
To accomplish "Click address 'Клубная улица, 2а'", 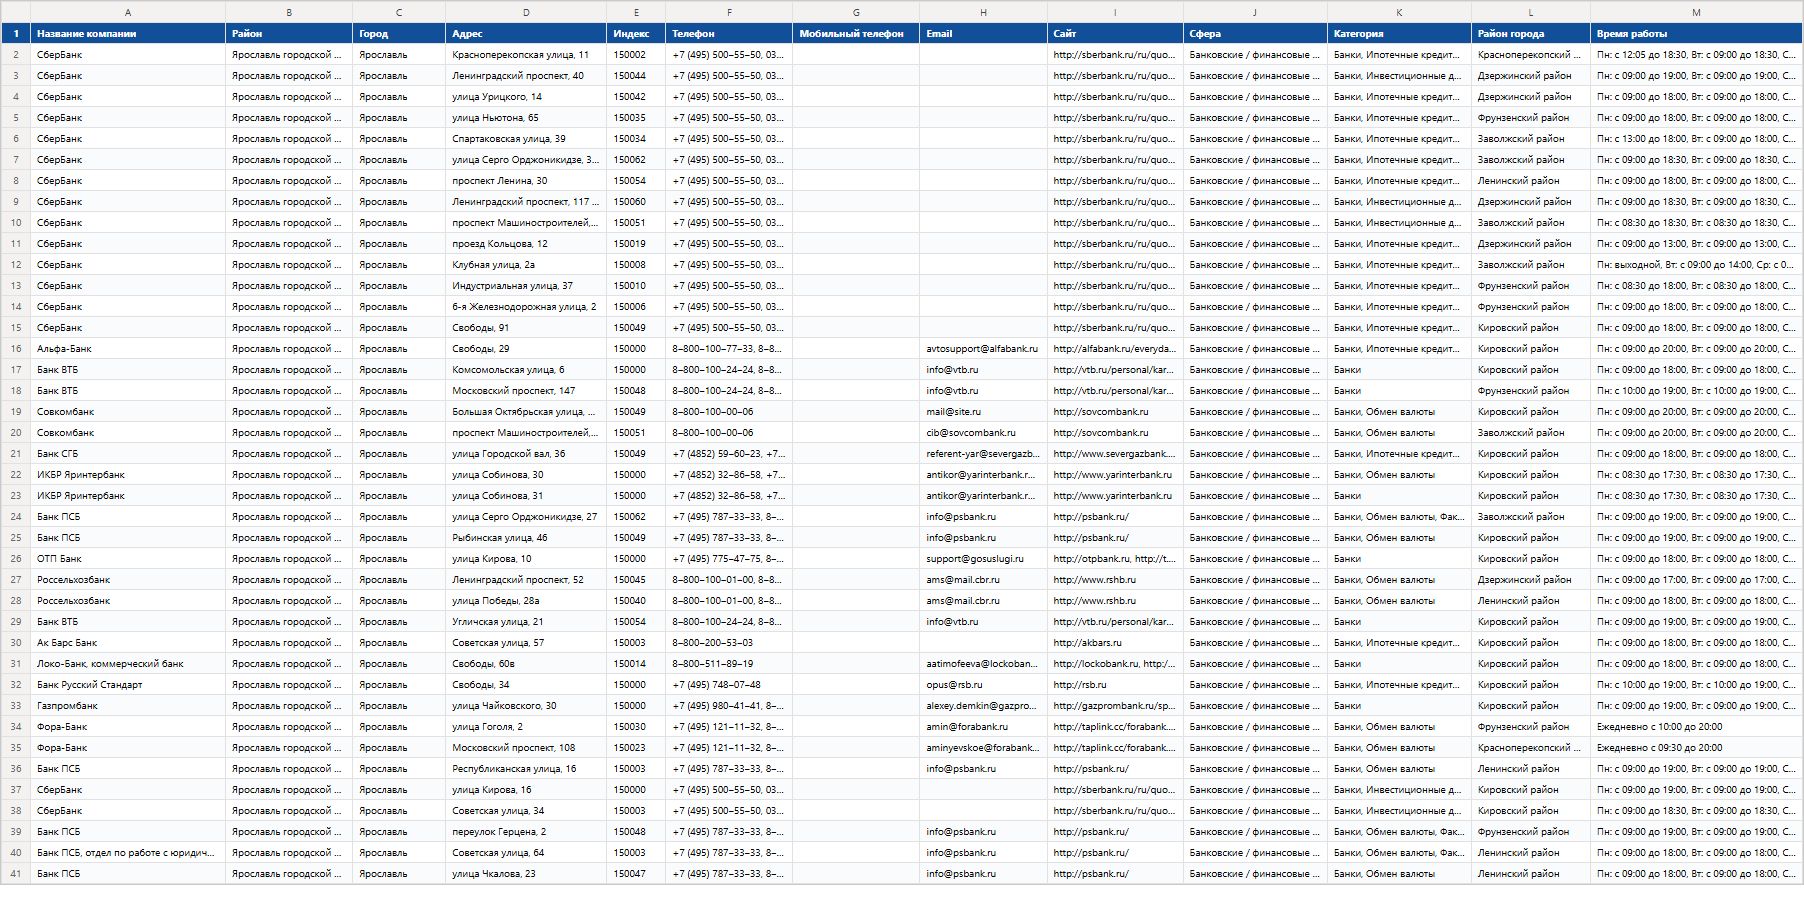I will [526, 265].
